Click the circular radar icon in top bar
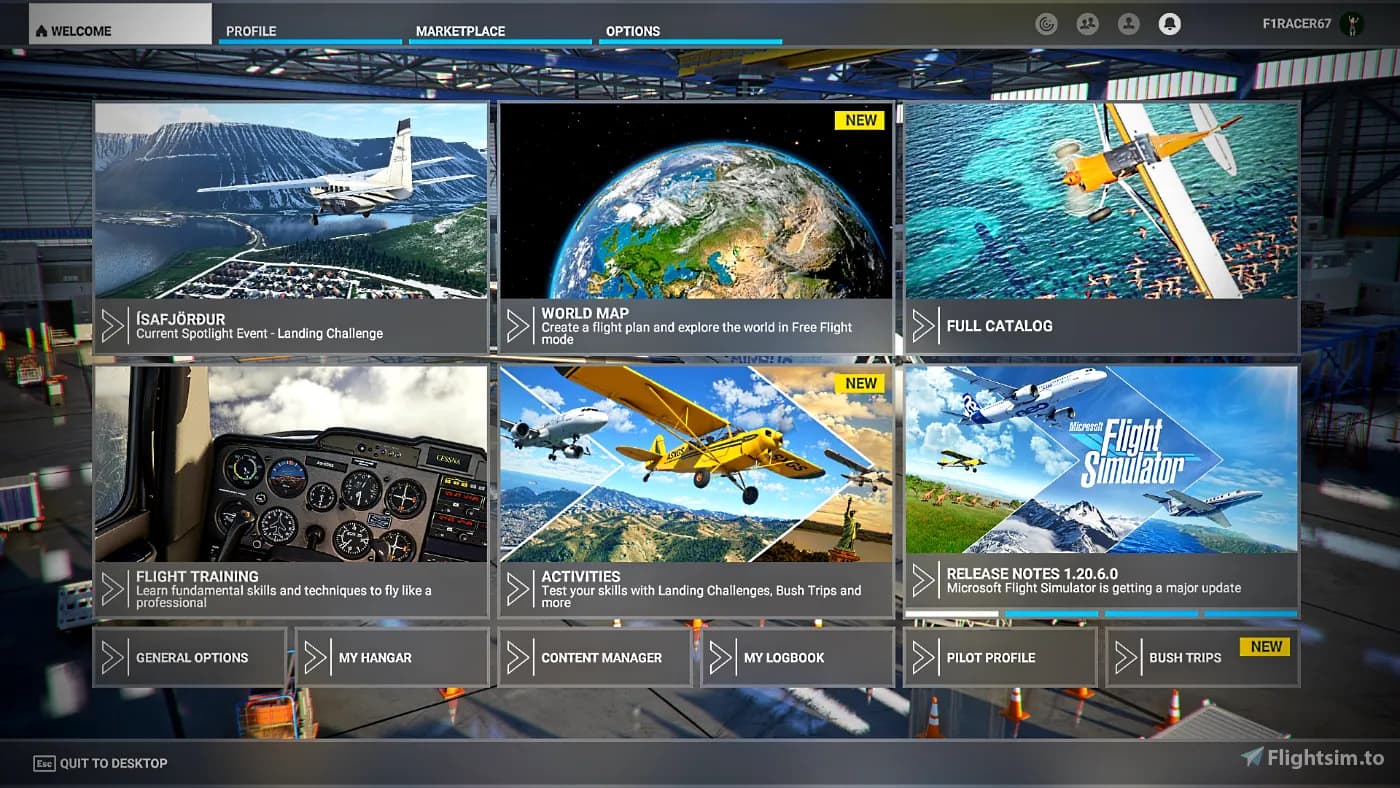 1046,24
